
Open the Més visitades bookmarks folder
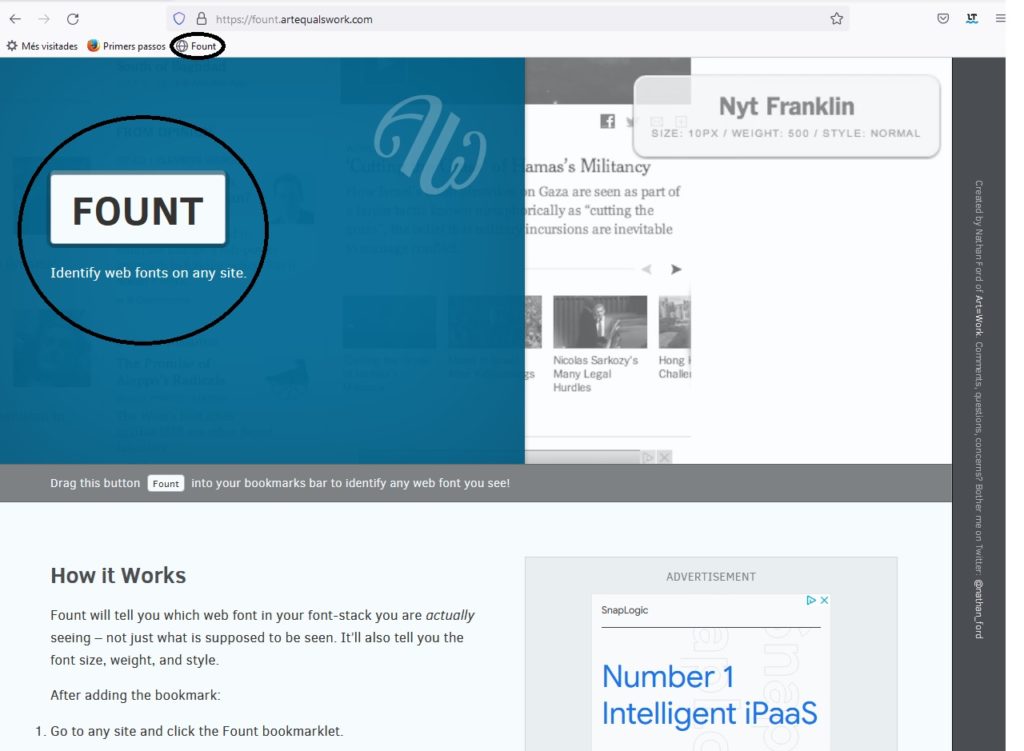pyautogui.click(x=42, y=46)
